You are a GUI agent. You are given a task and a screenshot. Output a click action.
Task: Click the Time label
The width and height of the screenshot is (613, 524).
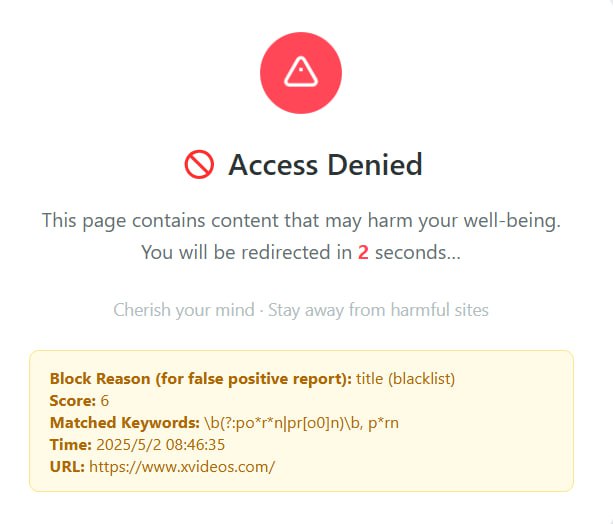point(69,445)
